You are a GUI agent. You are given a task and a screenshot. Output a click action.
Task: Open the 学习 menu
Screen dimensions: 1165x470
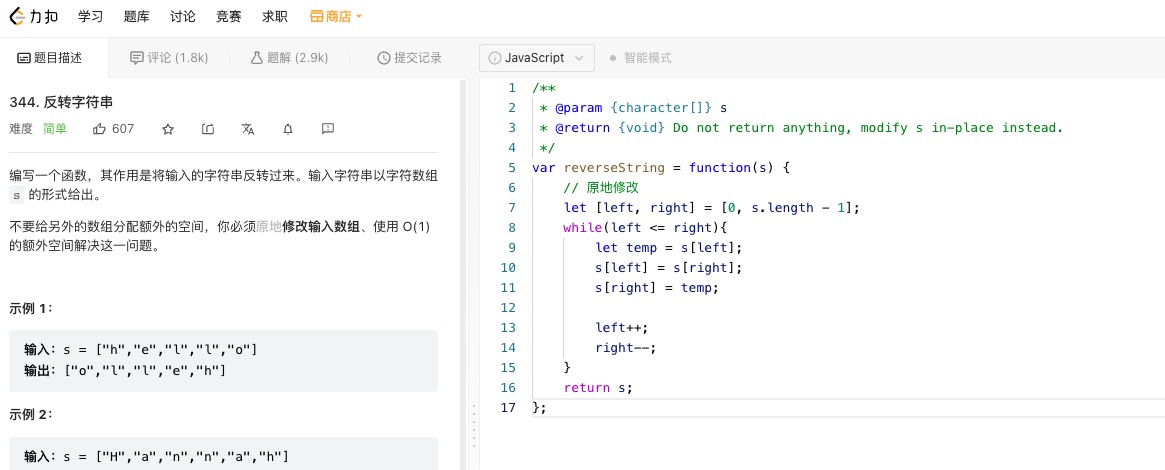(90, 16)
